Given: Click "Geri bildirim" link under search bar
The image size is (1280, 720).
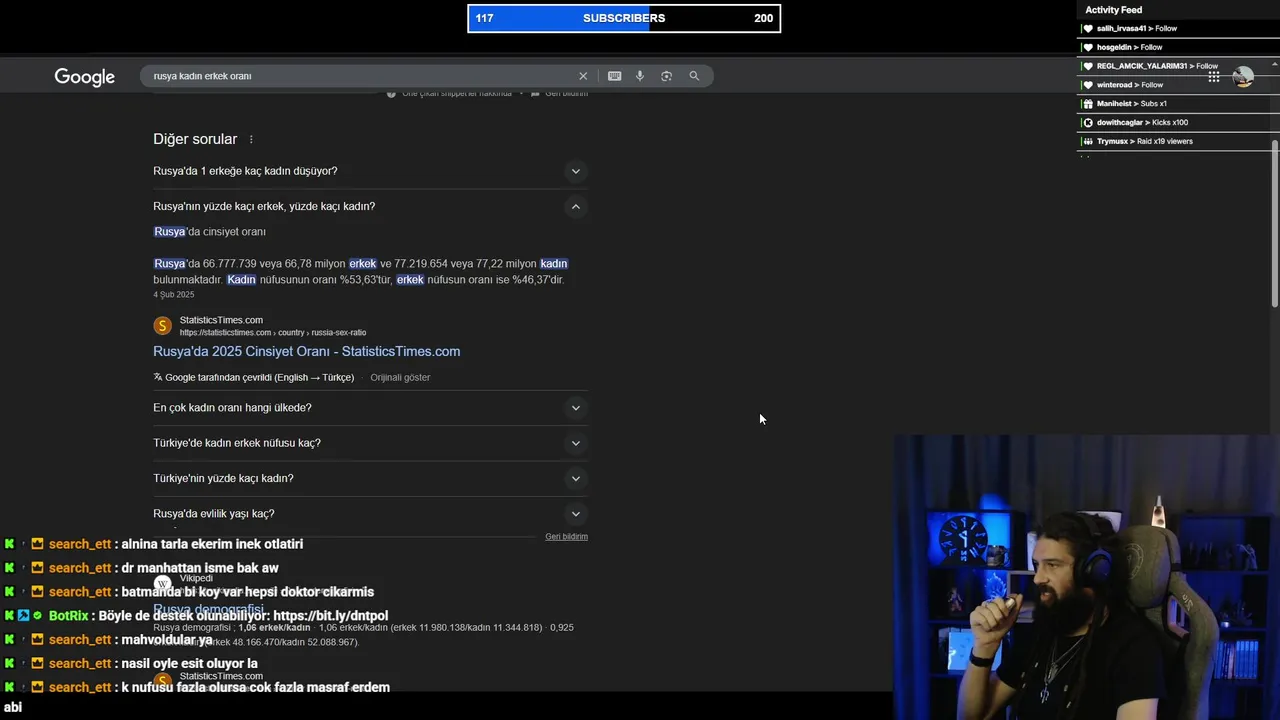Looking at the screenshot, I should 566,94.
